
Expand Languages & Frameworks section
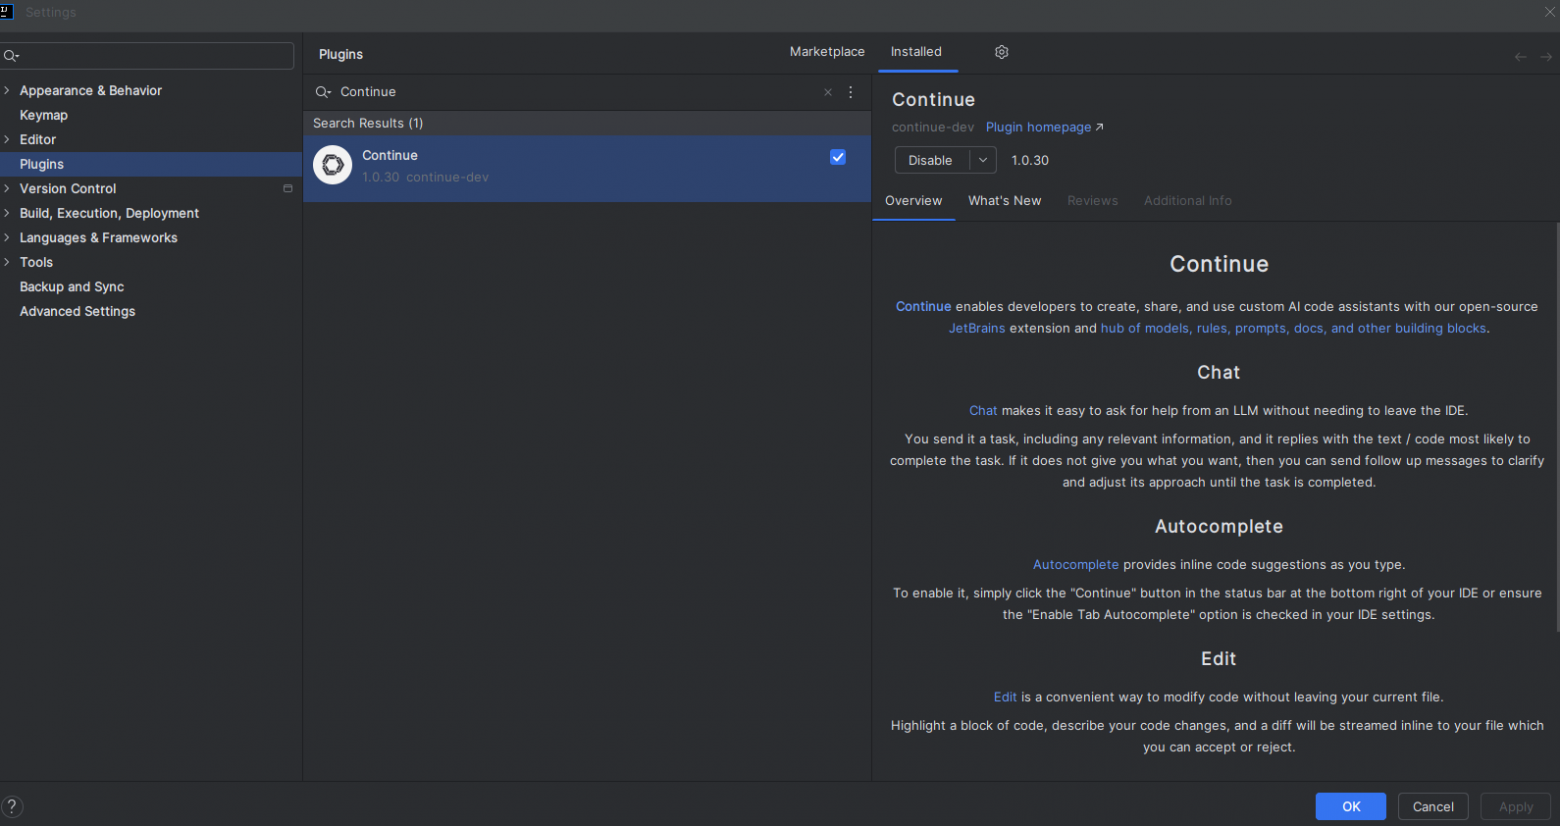tap(7, 237)
